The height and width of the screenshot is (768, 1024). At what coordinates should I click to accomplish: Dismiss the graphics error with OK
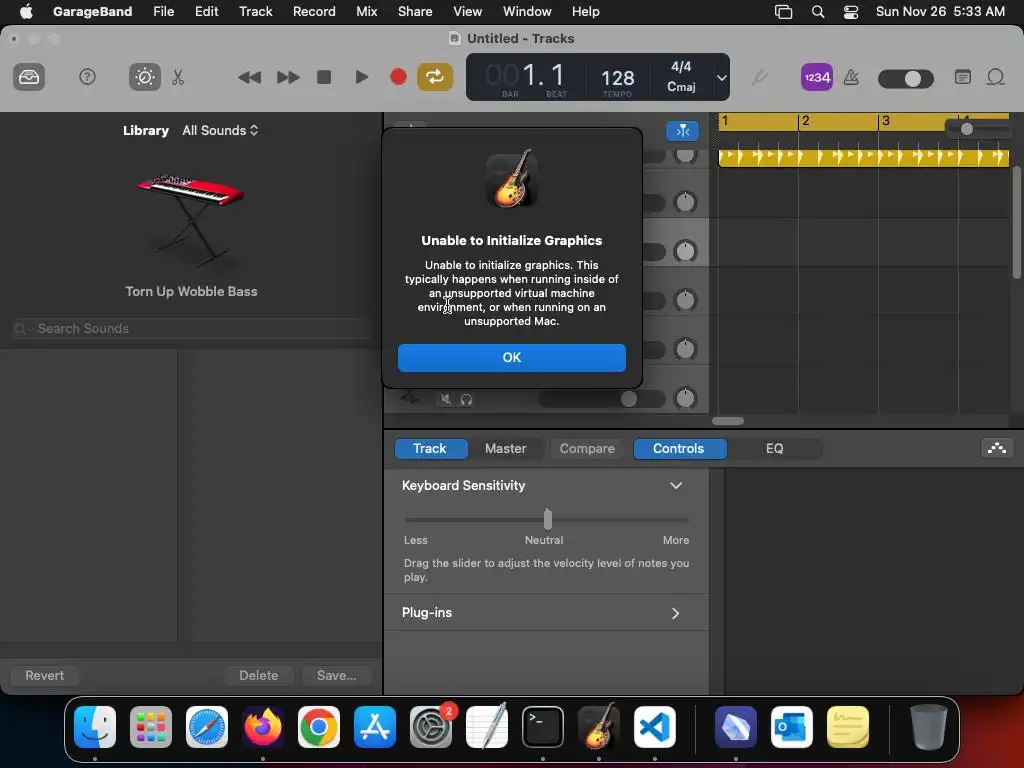tap(511, 357)
